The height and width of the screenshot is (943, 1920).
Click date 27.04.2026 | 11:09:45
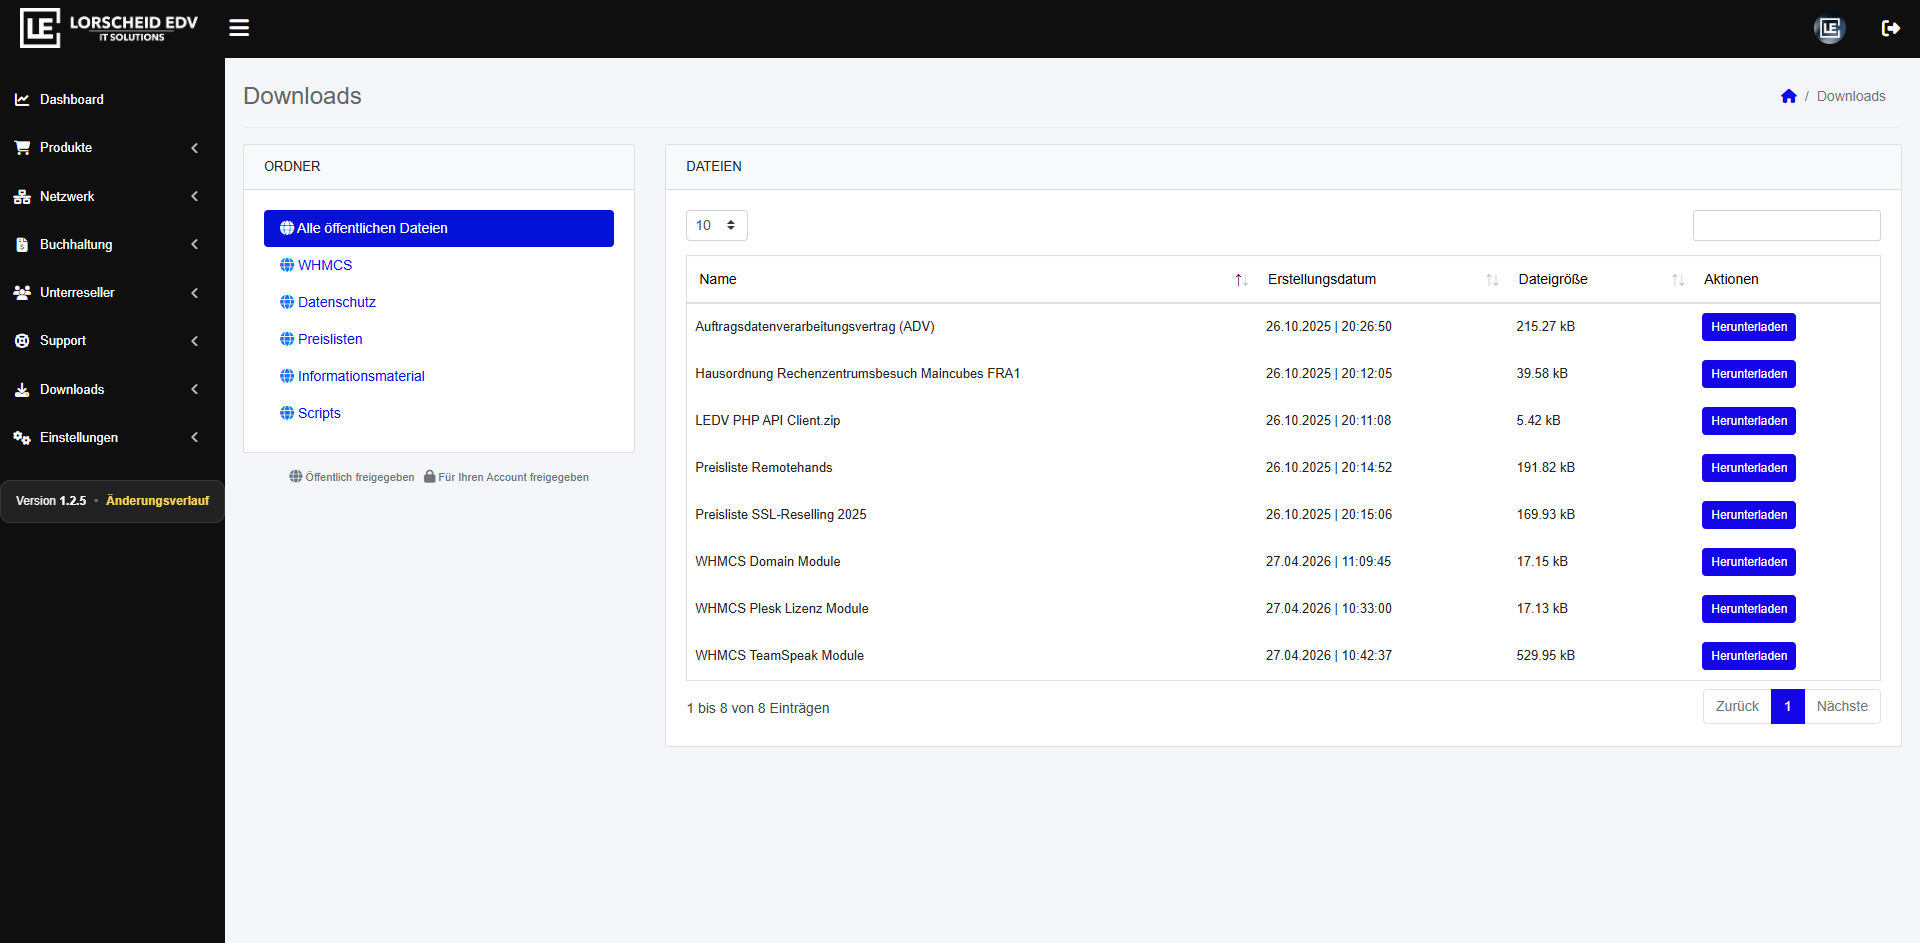(1328, 562)
